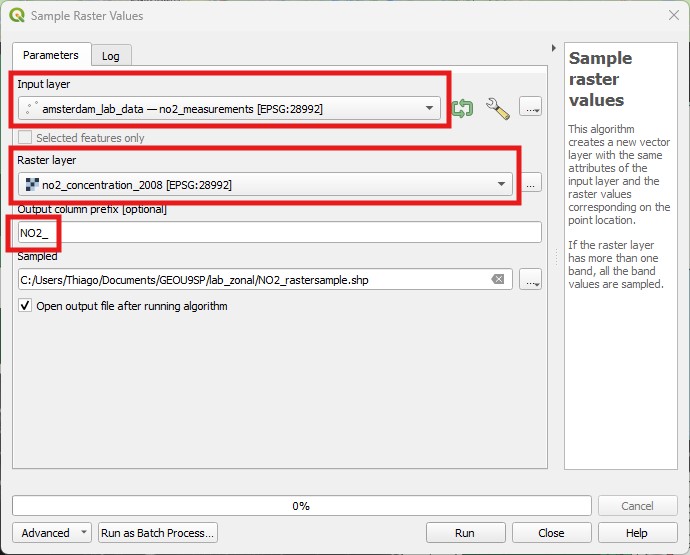Clear the Sampled output path field
This screenshot has height=555, width=690.
tap(498, 279)
